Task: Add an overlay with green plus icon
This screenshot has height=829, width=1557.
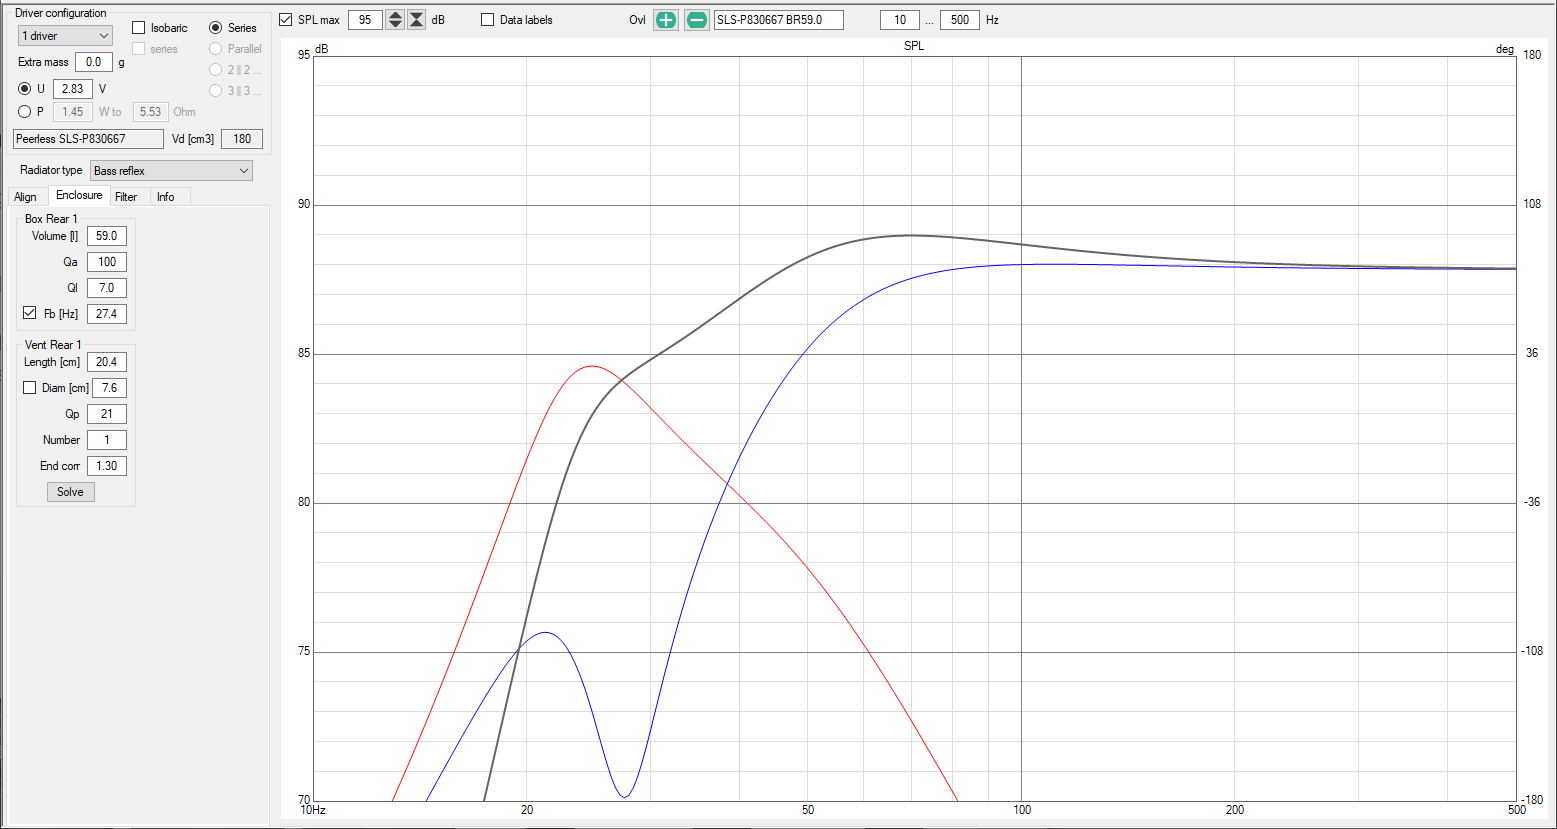Action: click(665, 20)
